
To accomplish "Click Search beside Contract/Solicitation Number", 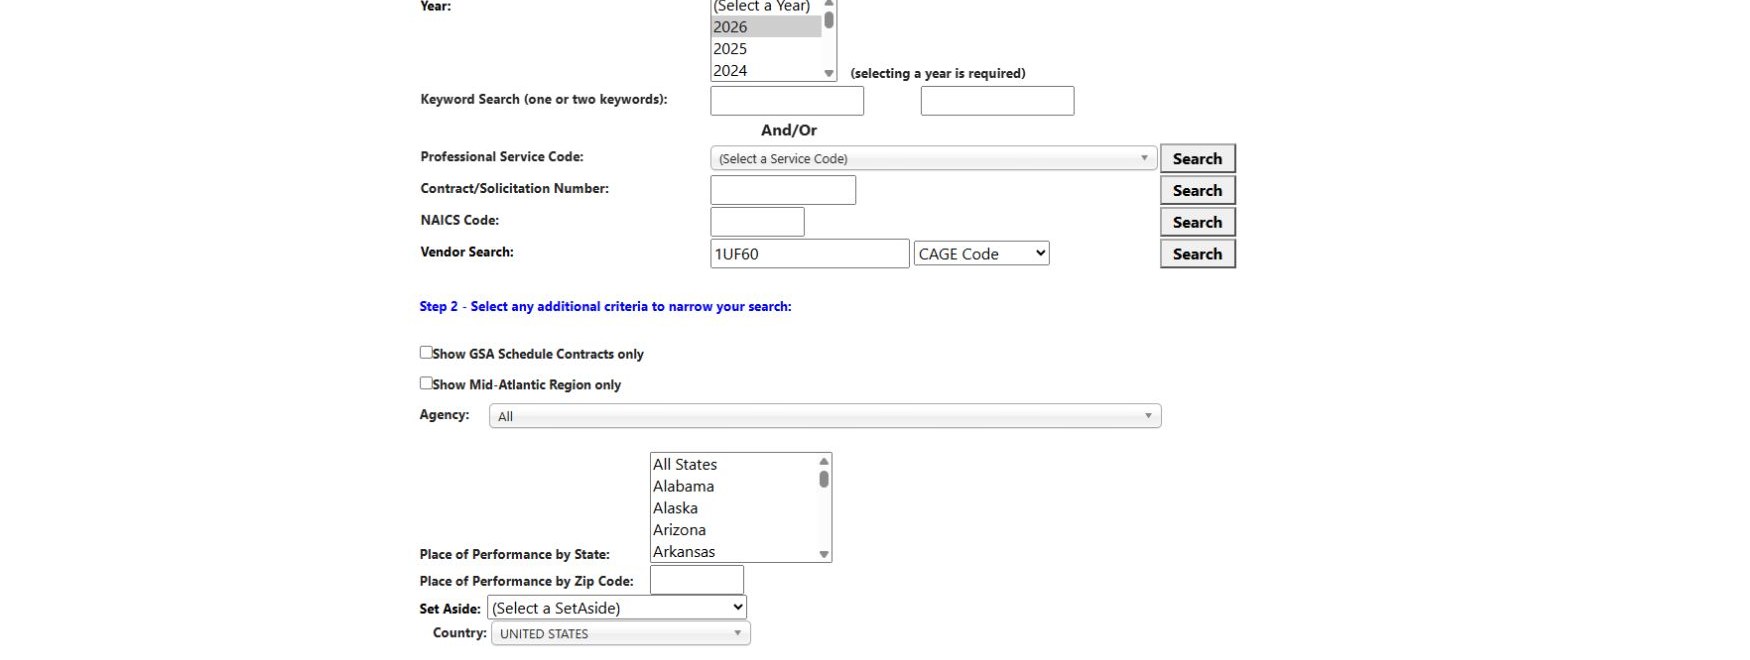I will [x=1197, y=190].
